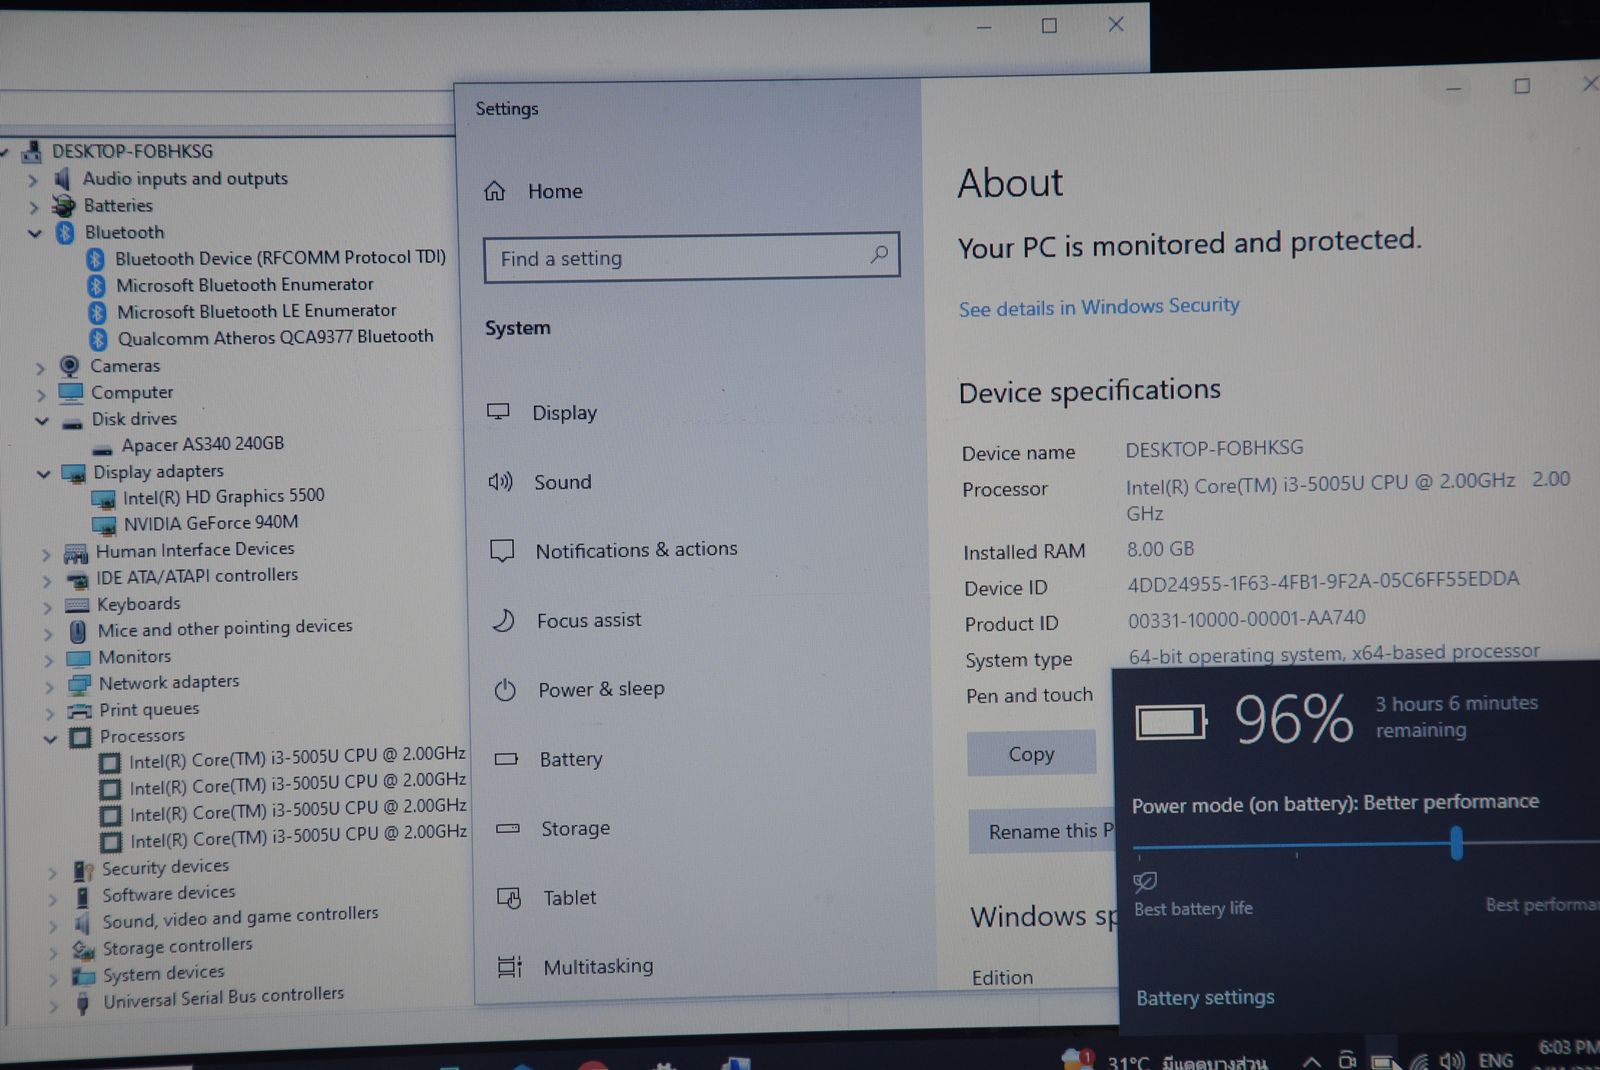Click the Best battery life leaf icon
Screen dimensions: 1600x1070
1145,881
